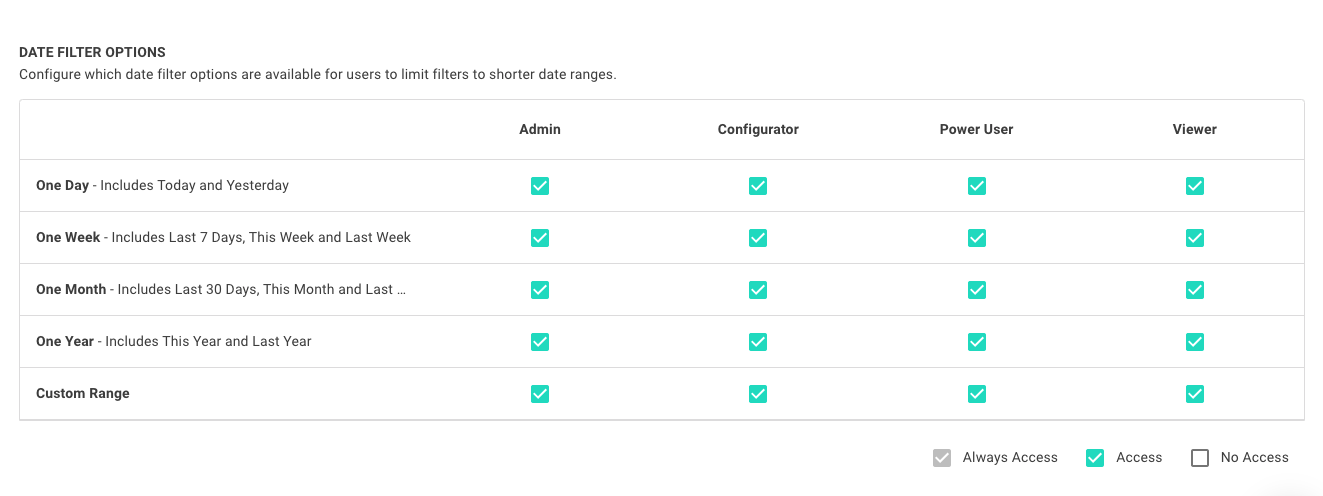The width and height of the screenshot is (1323, 496).
Task: Disable One Day for Power User
Action: pos(977,186)
